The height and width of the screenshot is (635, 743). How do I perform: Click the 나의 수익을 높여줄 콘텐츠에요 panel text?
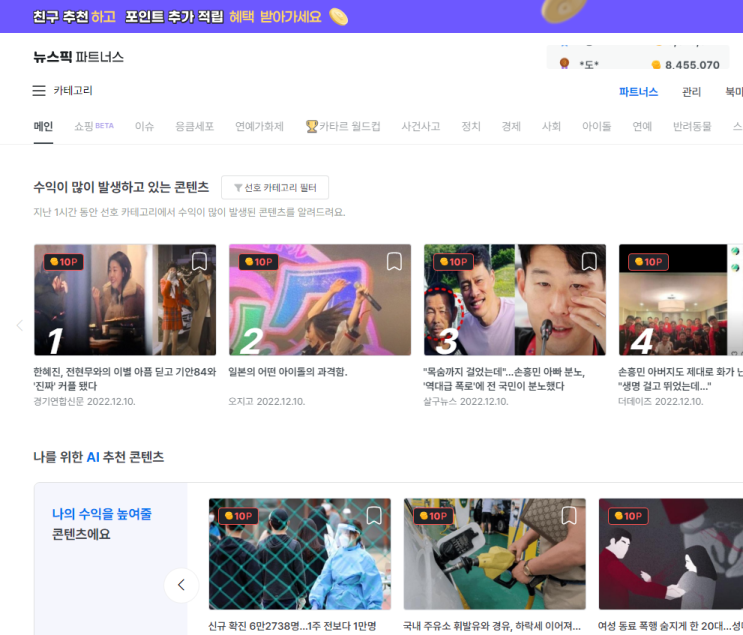(102, 524)
